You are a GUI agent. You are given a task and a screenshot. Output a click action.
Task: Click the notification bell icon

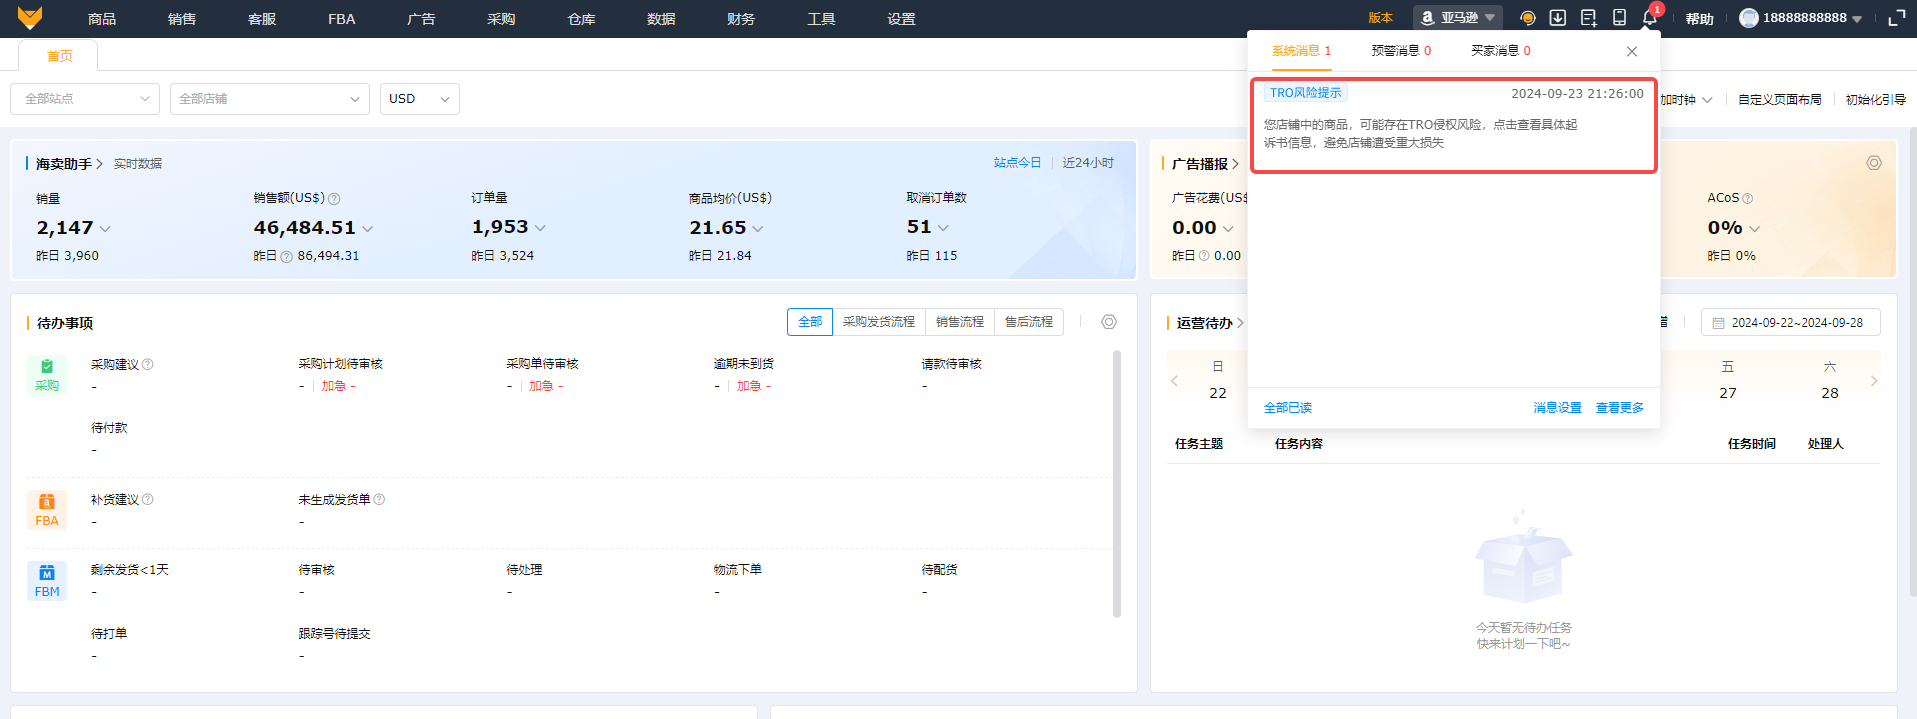click(1649, 18)
